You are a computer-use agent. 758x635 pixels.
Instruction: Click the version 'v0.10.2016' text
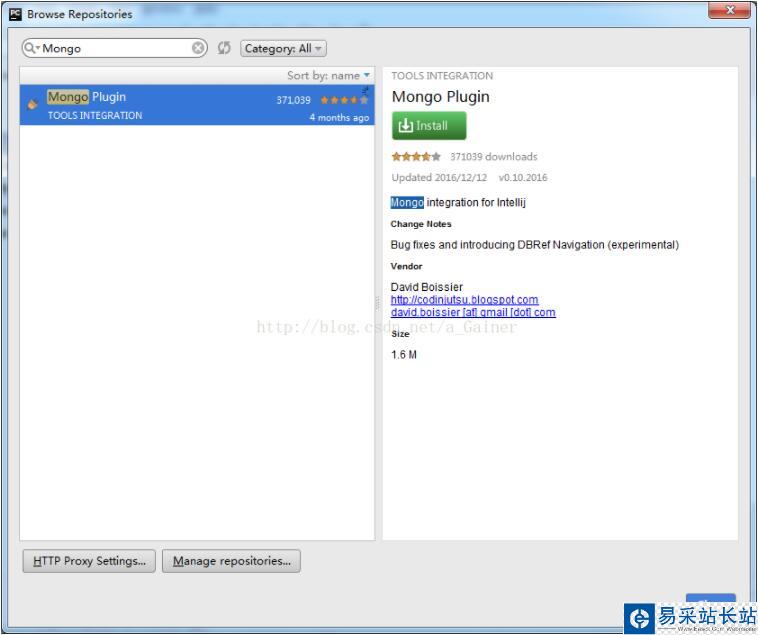[523, 177]
